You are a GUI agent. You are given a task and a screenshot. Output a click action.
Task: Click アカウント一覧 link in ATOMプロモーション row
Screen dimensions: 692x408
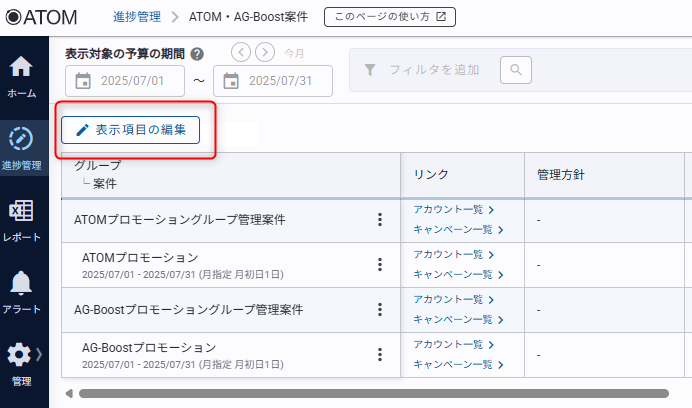[x=453, y=254]
